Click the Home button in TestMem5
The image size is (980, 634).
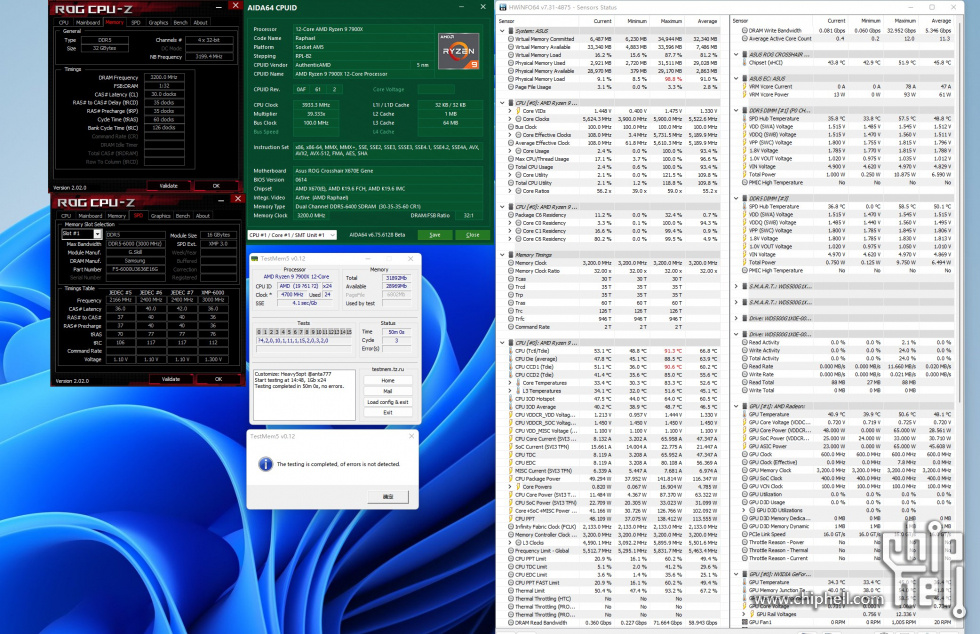click(x=388, y=380)
